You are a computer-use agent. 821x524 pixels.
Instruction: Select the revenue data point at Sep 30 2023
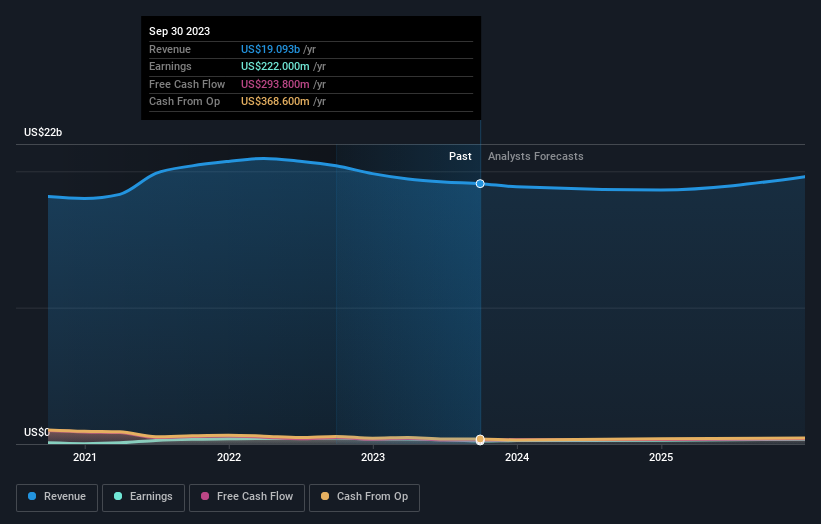pos(480,184)
